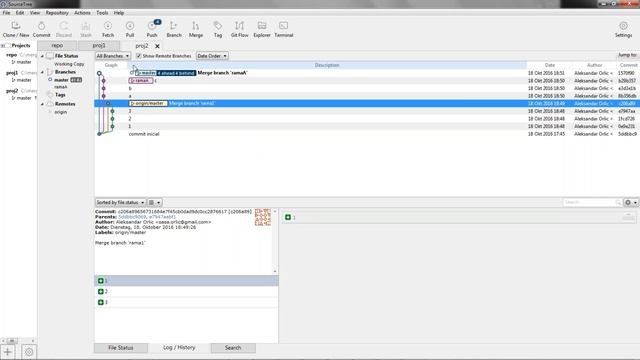Click the Merge toolbar icon
This screenshot has width=640, height=360.
tap(196, 29)
